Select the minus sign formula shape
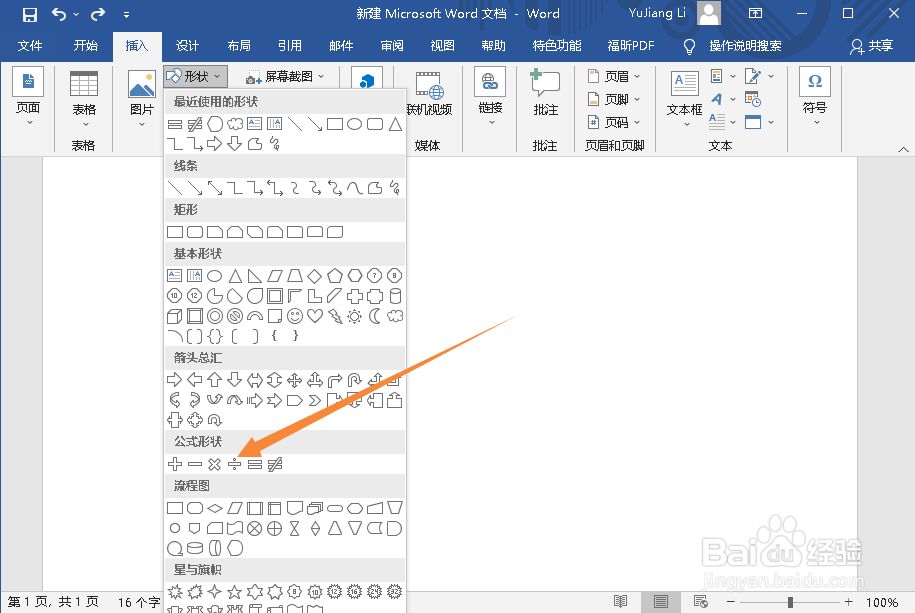This screenshot has width=915, height=613. click(x=195, y=464)
